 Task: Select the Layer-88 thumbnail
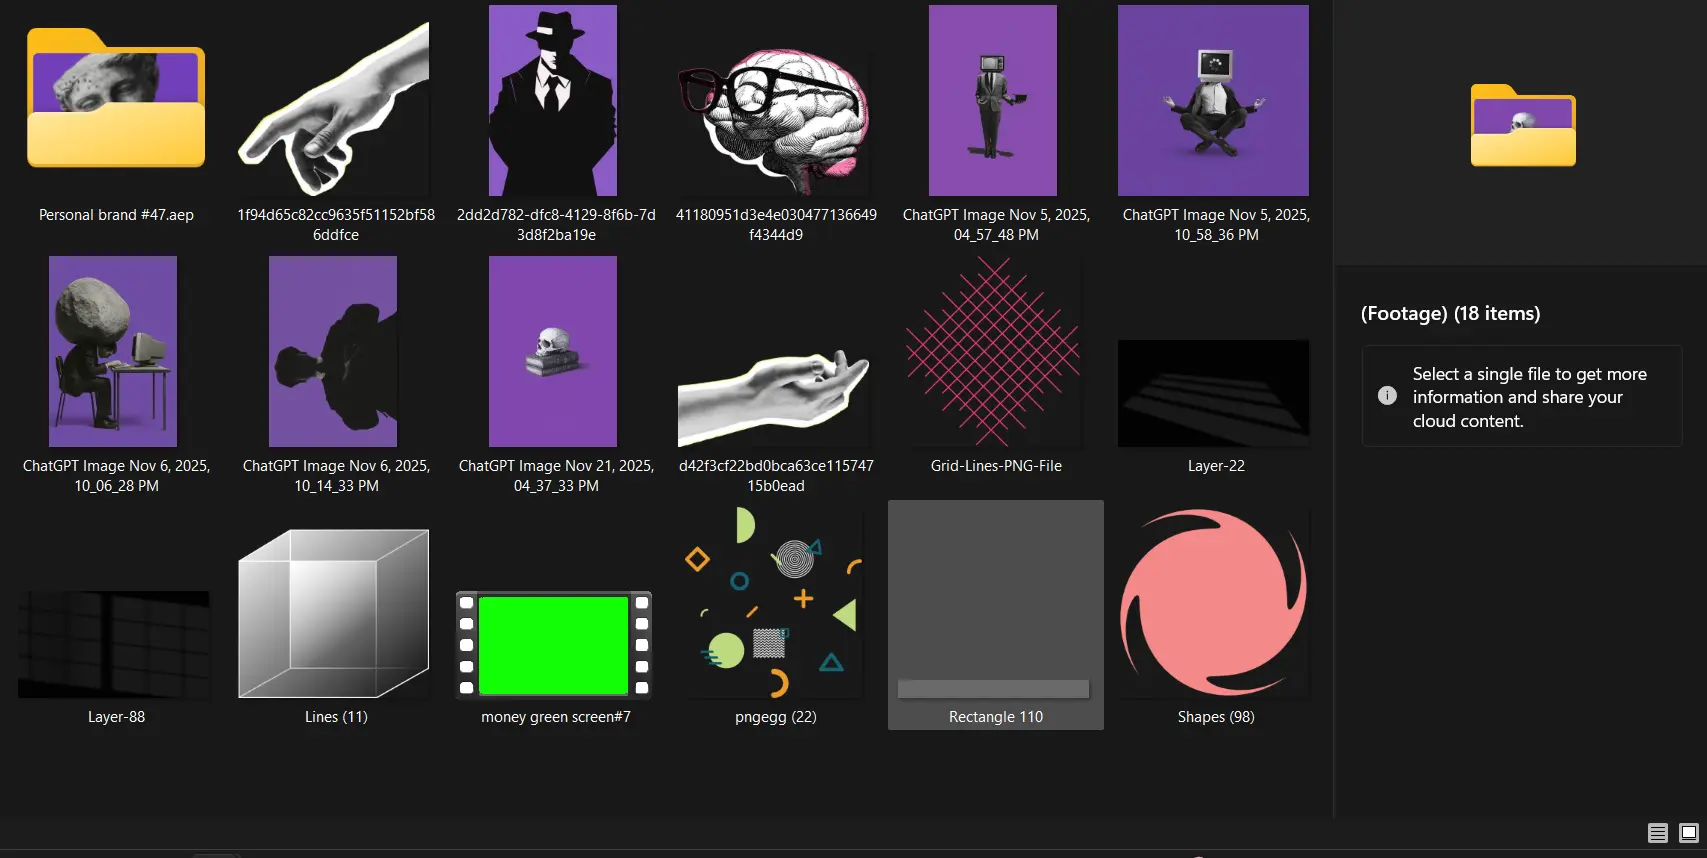(115, 644)
